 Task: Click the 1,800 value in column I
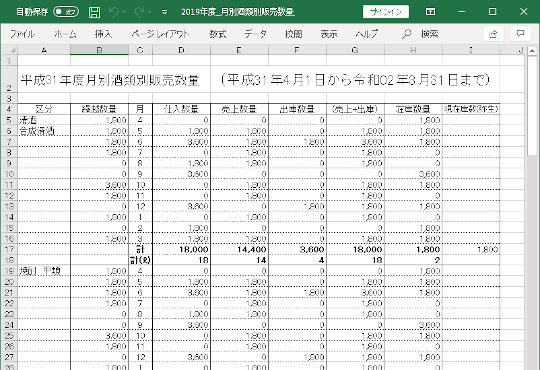(471, 249)
